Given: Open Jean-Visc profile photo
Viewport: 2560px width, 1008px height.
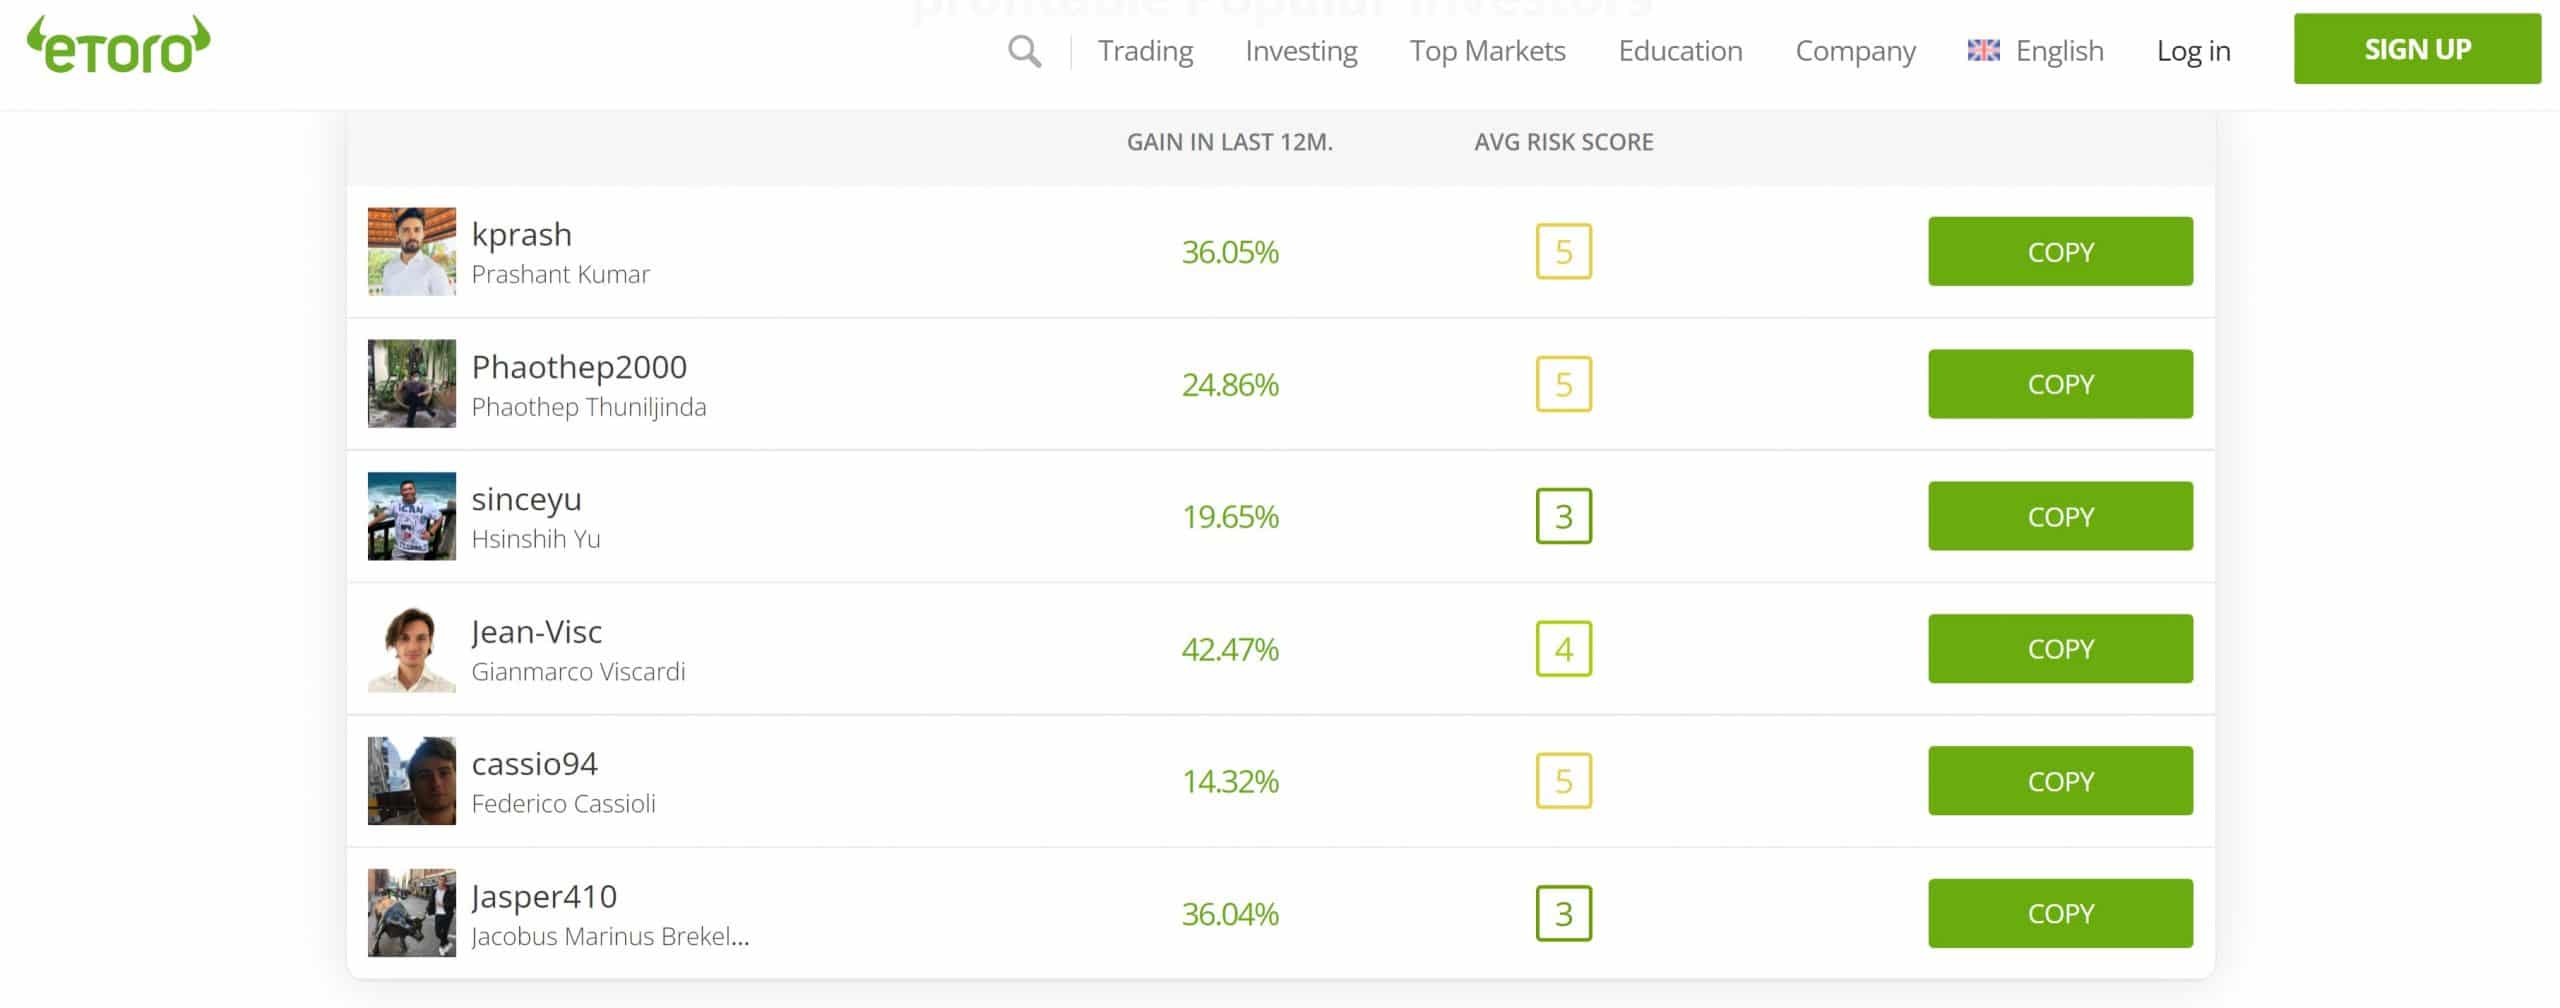Looking at the screenshot, I should pyautogui.click(x=411, y=649).
